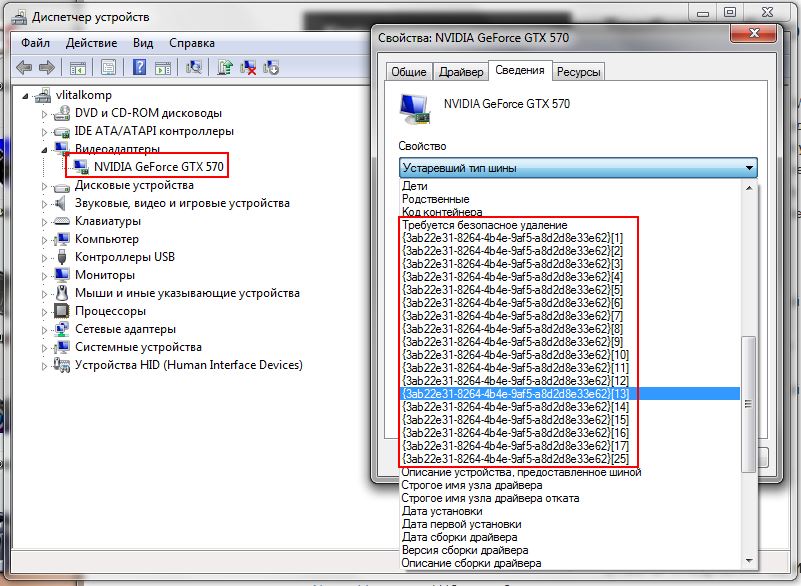
Task: Switch to the Драйвер tab
Action: (461, 72)
